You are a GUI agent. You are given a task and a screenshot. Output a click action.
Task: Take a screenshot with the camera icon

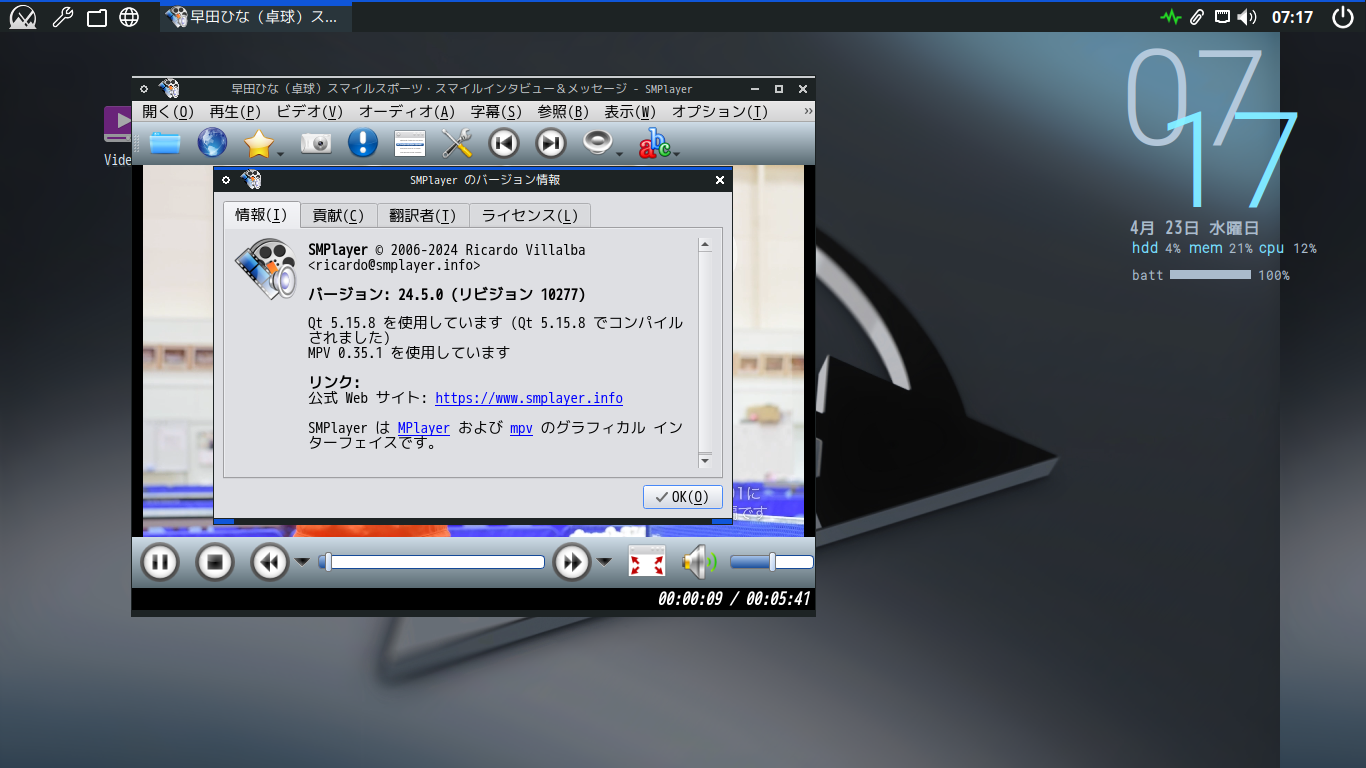tap(316, 143)
